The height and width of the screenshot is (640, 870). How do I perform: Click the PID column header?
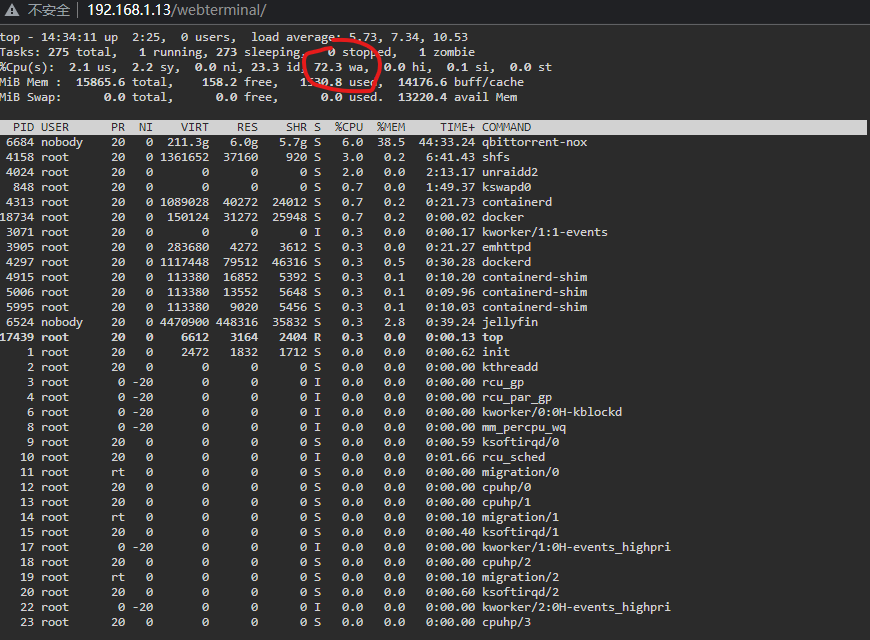[23, 127]
